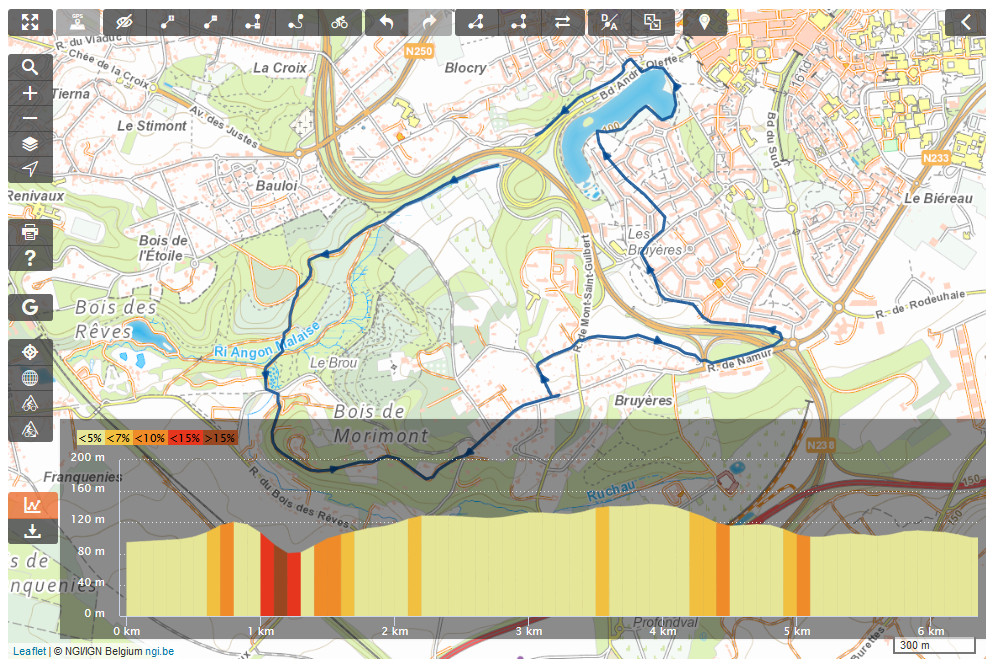This screenshot has width=992, height=666.
Task: Click the 300 m scale bar
Action: click(x=934, y=646)
